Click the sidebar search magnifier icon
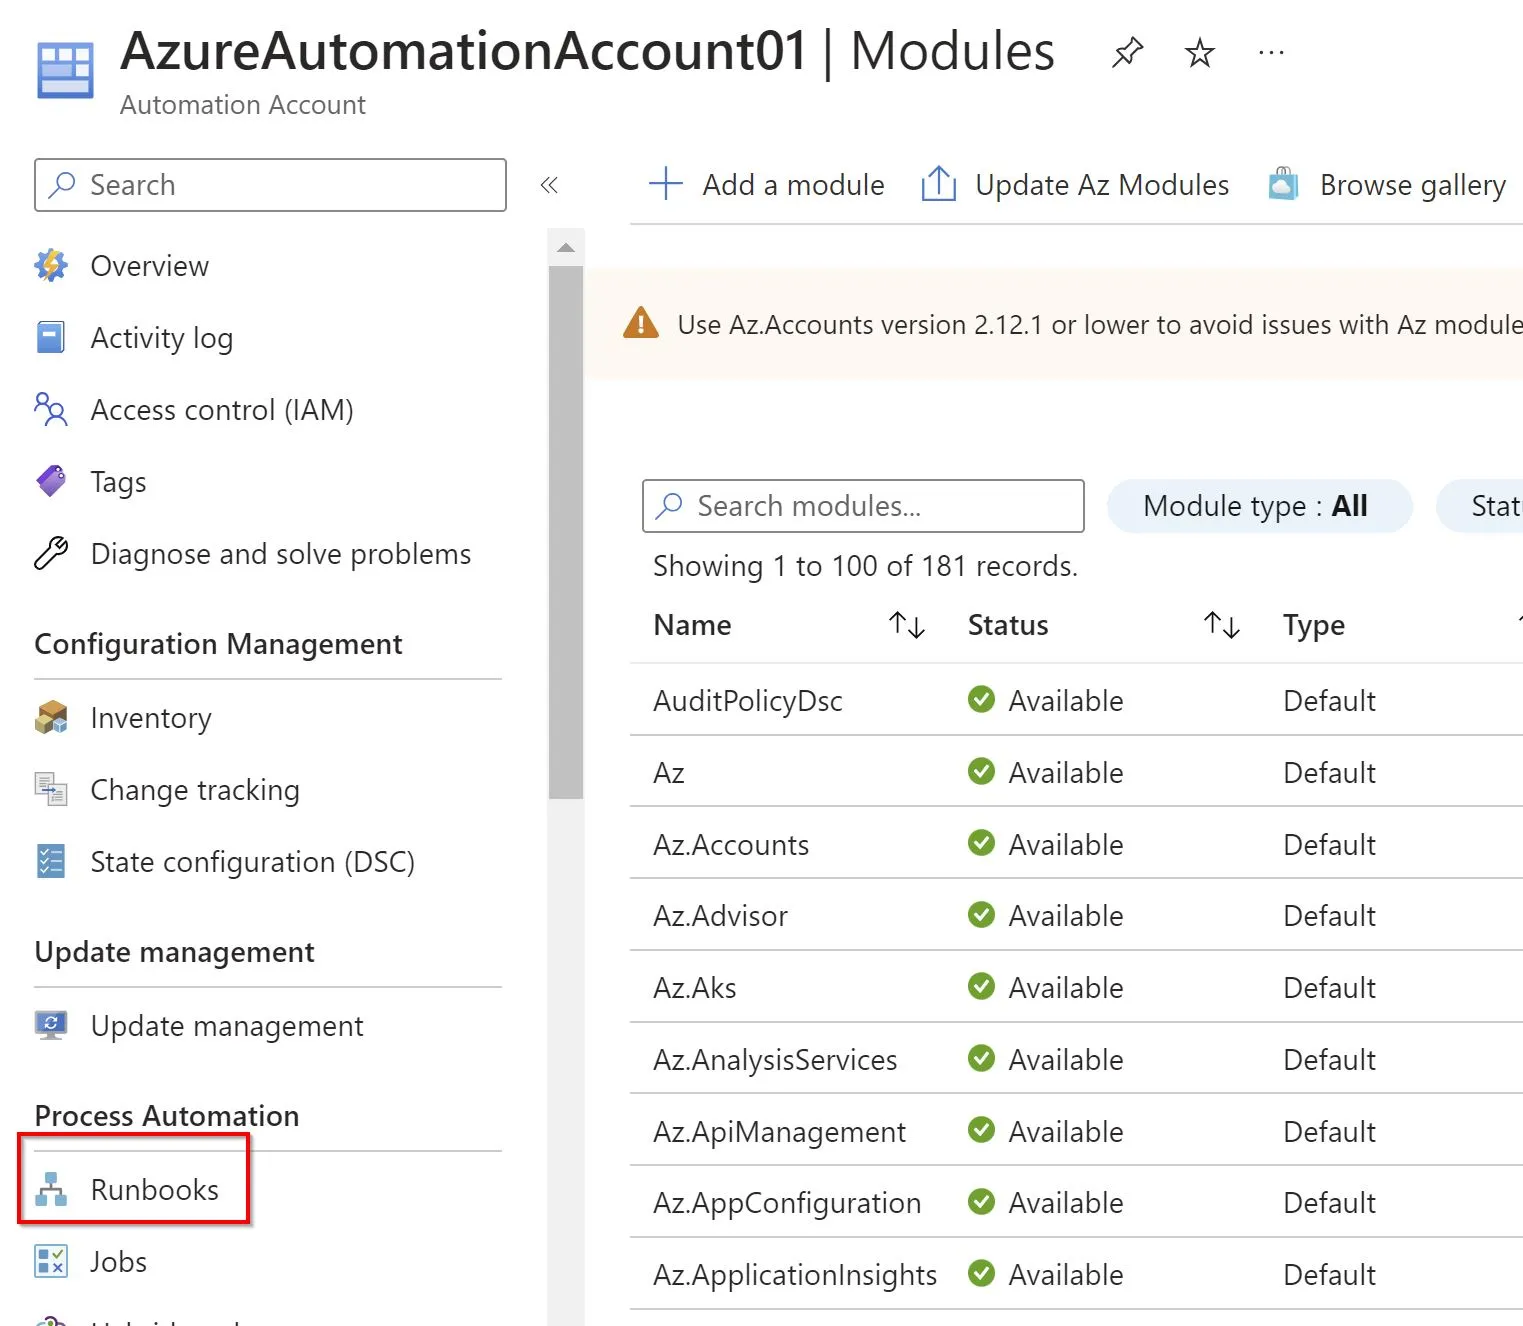The image size is (1523, 1326). pos(62,184)
